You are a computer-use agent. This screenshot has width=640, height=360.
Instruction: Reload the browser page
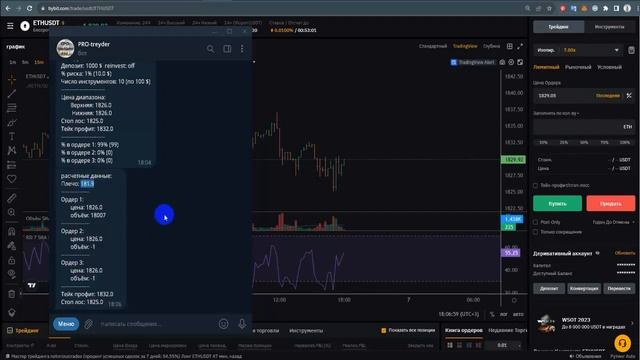pos(29,8)
